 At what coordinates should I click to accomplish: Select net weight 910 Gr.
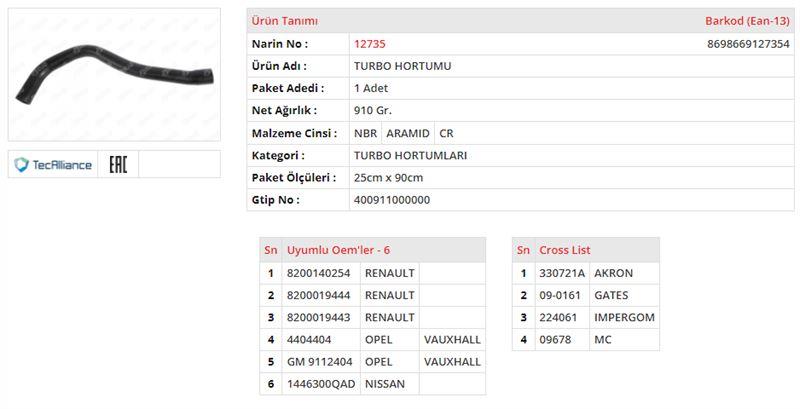(373, 110)
